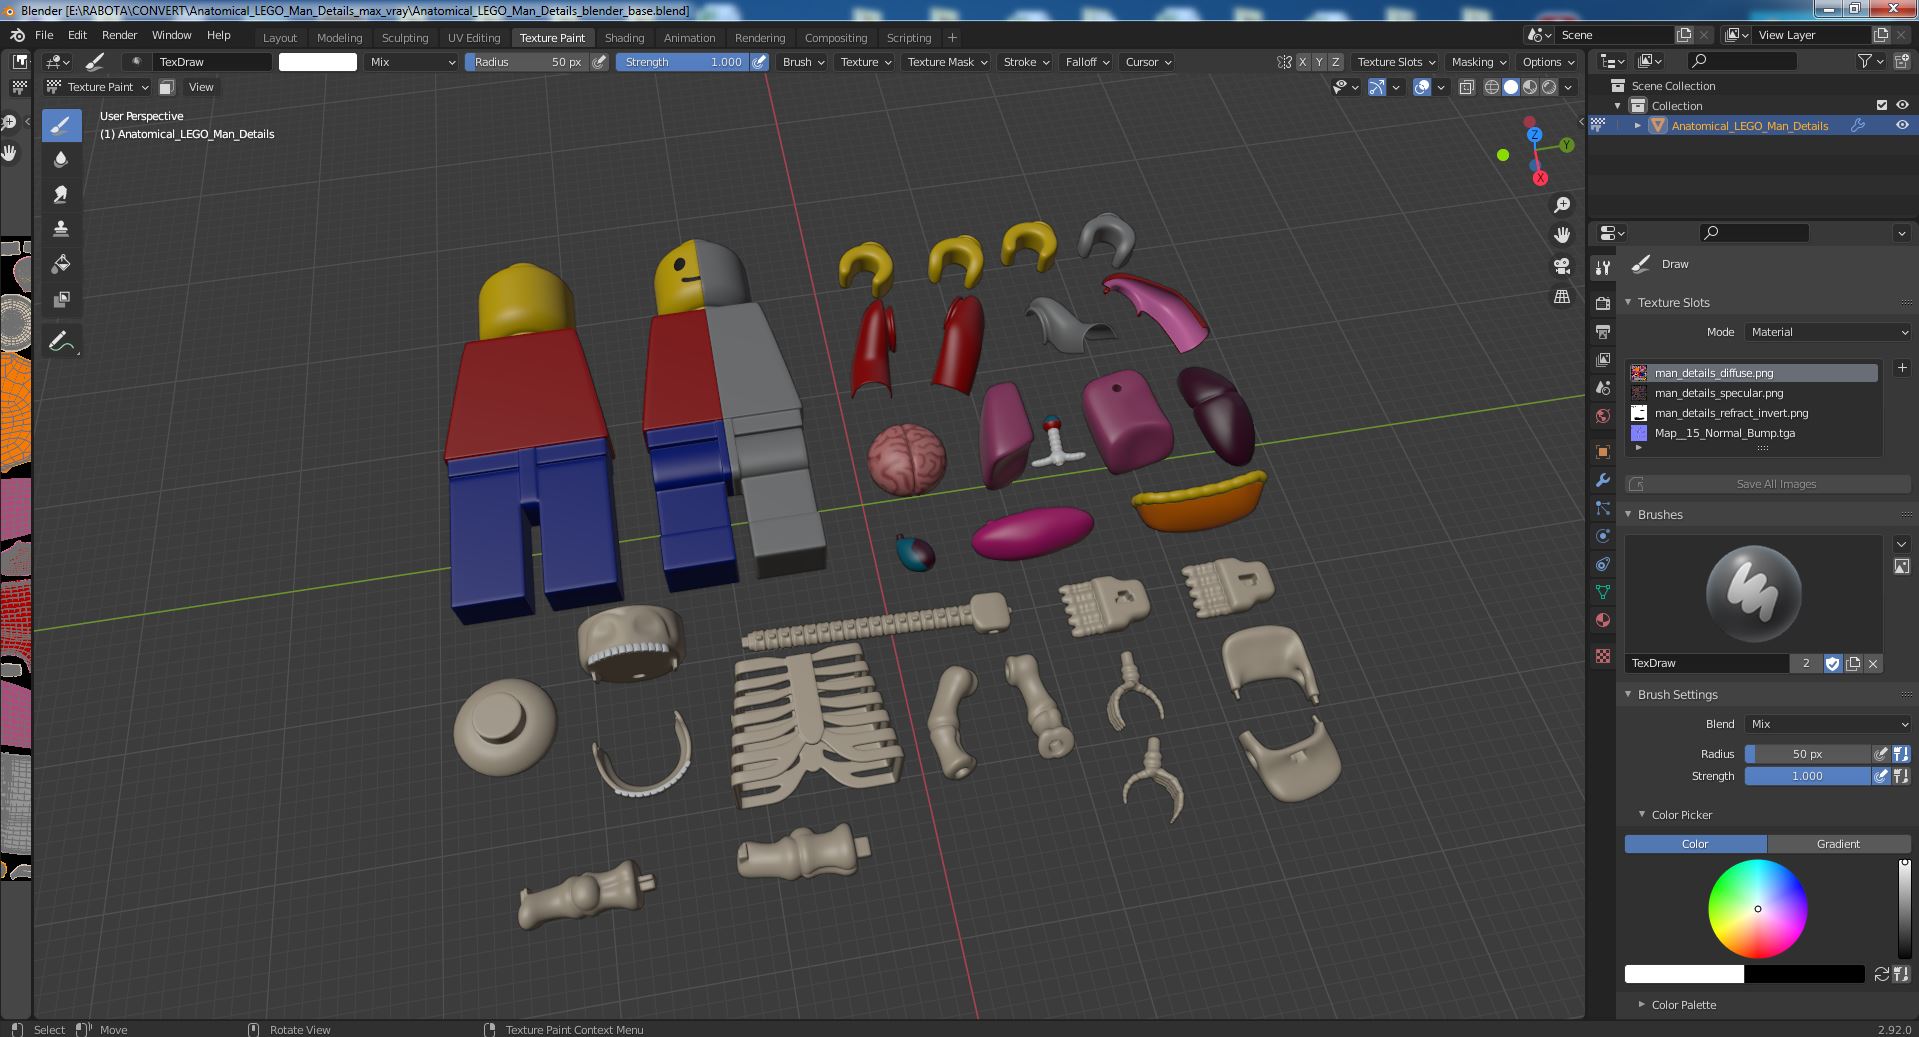The width and height of the screenshot is (1919, 1037).
Task: Toggle Y axis symmetry
Action: tap(1318, 62)
